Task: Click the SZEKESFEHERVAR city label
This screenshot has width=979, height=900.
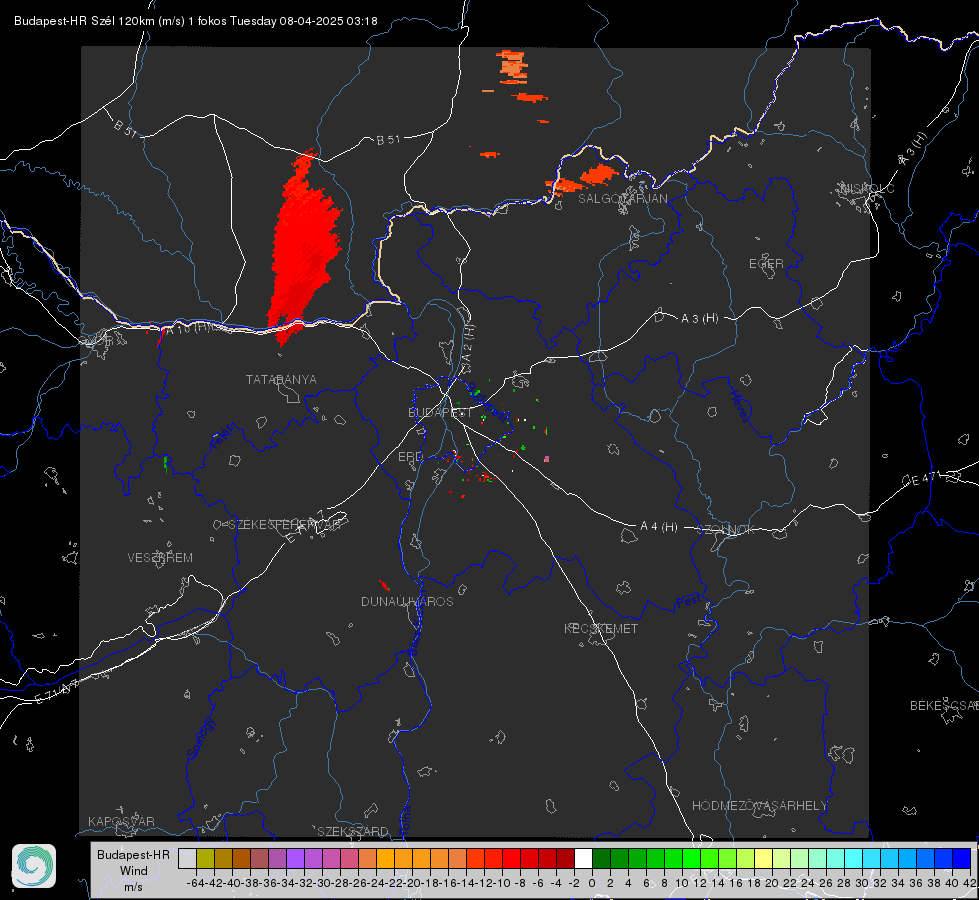Action: pyautogui.click(x=285, y=525)
